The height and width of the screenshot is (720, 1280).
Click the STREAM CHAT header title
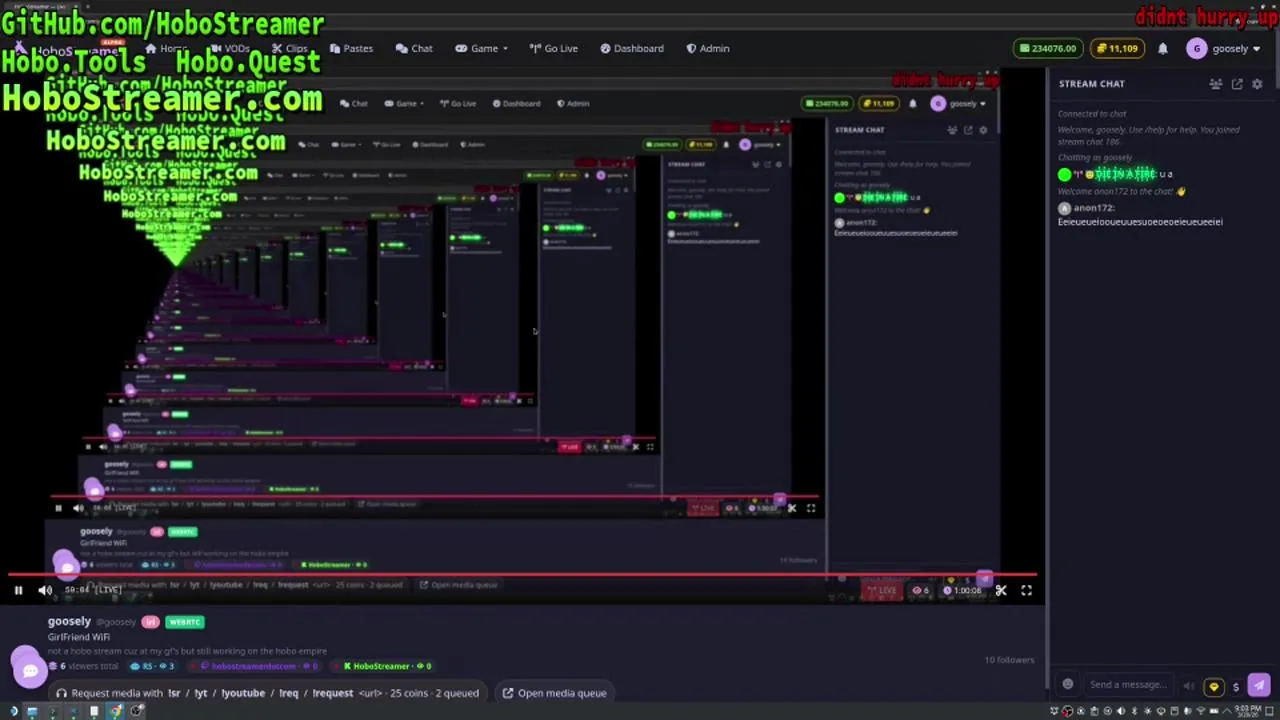1092,84
